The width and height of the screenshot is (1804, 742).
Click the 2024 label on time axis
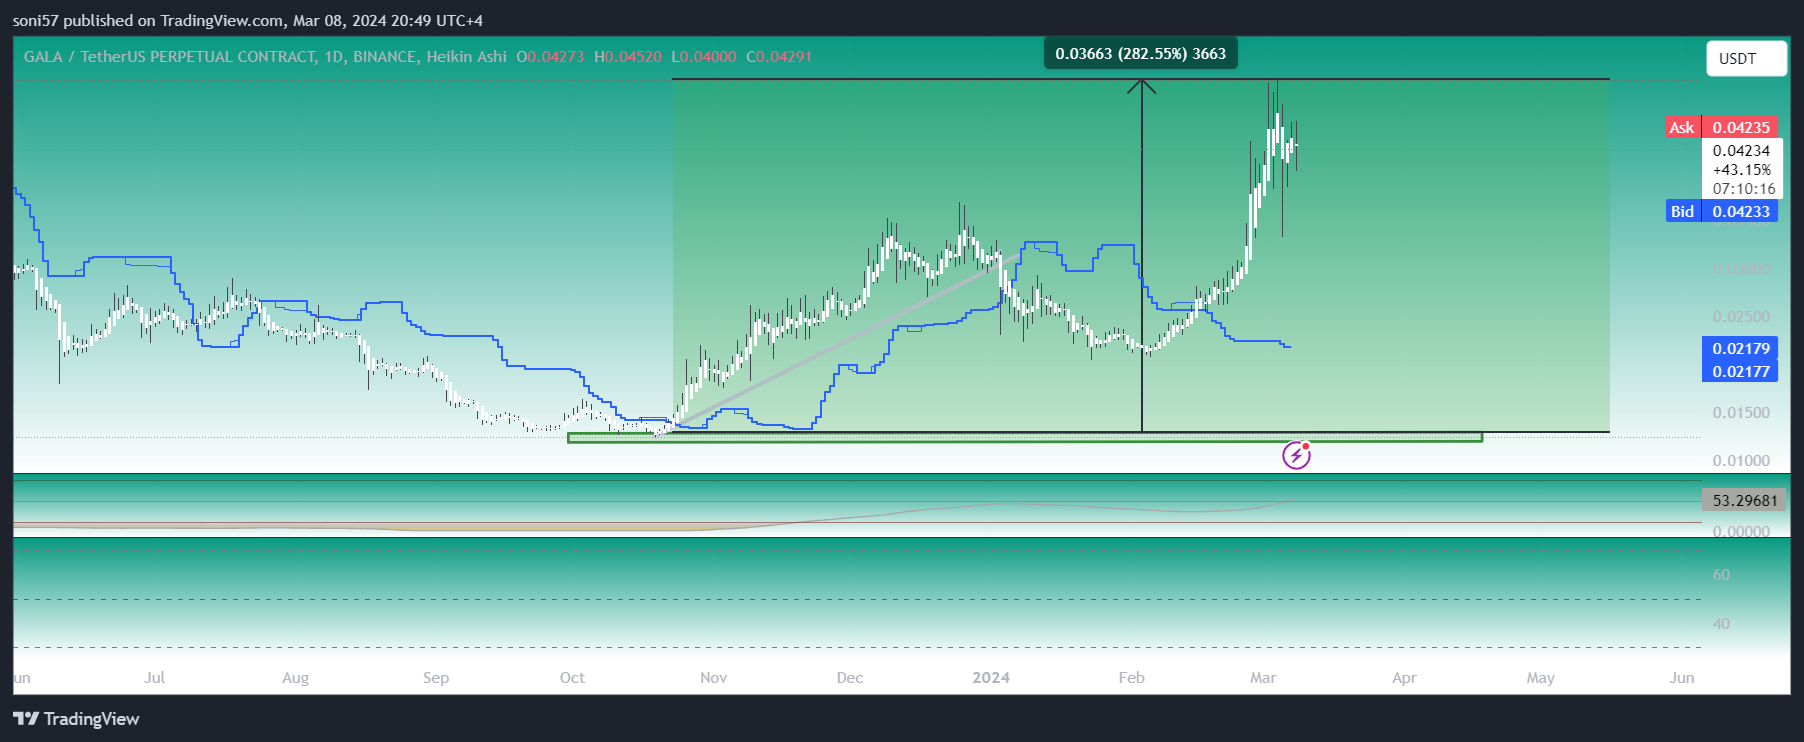click(x=991, y=678)
